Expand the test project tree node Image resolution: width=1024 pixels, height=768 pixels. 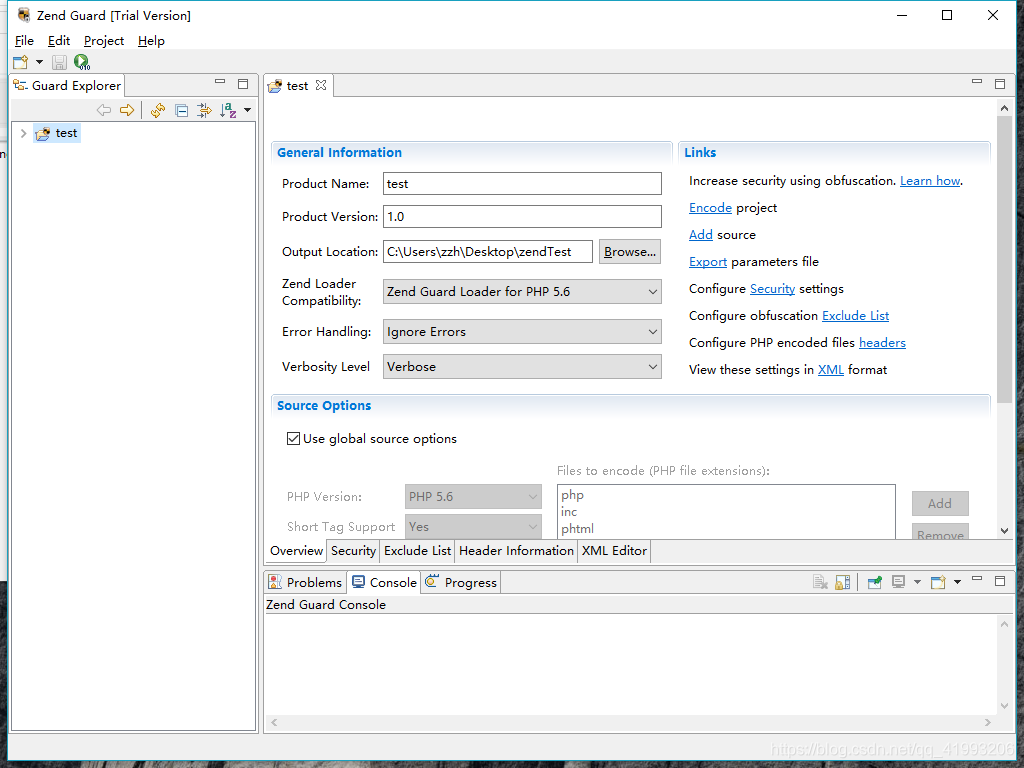[x=24, y=133]
